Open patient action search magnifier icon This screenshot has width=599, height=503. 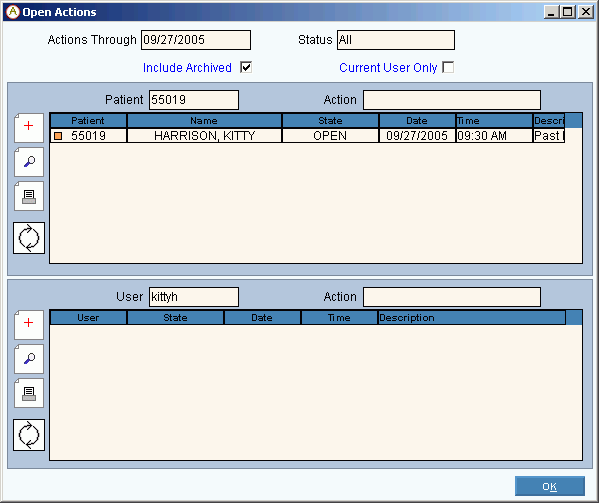coord(29,162)
